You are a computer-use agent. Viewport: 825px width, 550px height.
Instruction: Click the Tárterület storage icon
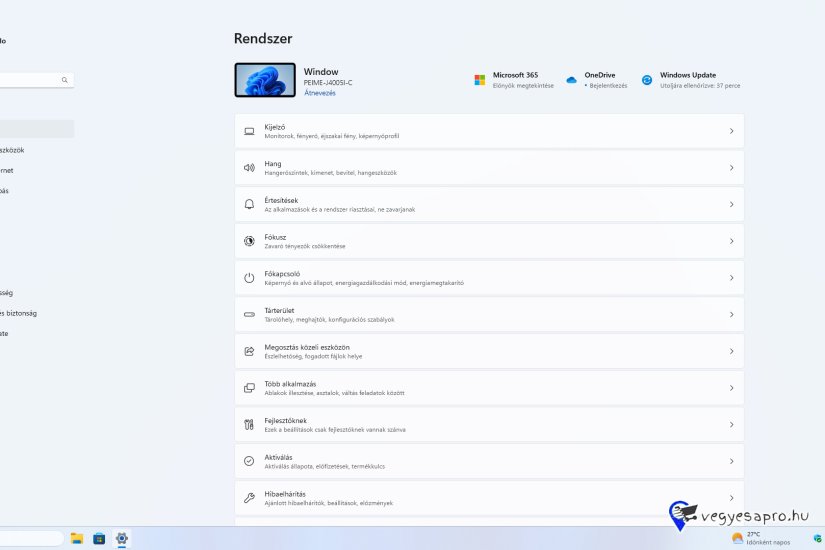(x=249, y=314)
